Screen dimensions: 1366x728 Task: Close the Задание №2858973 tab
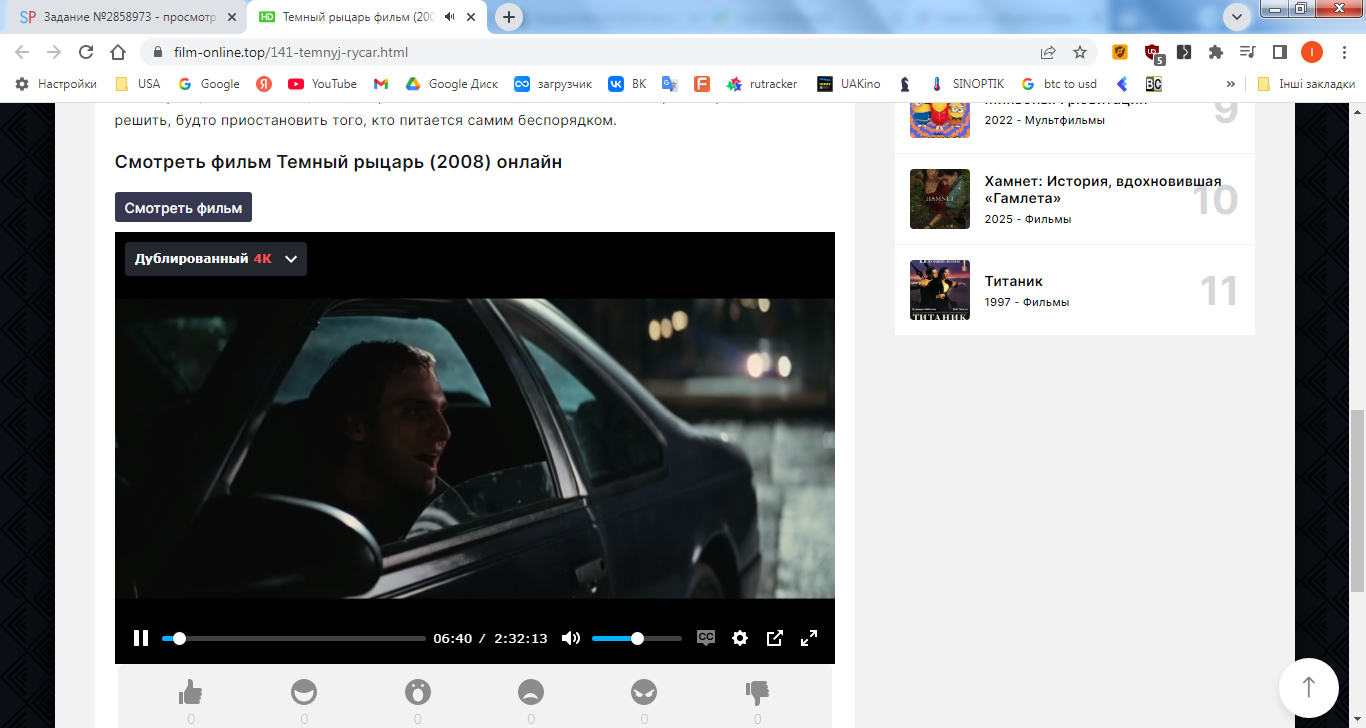(232, 17)
